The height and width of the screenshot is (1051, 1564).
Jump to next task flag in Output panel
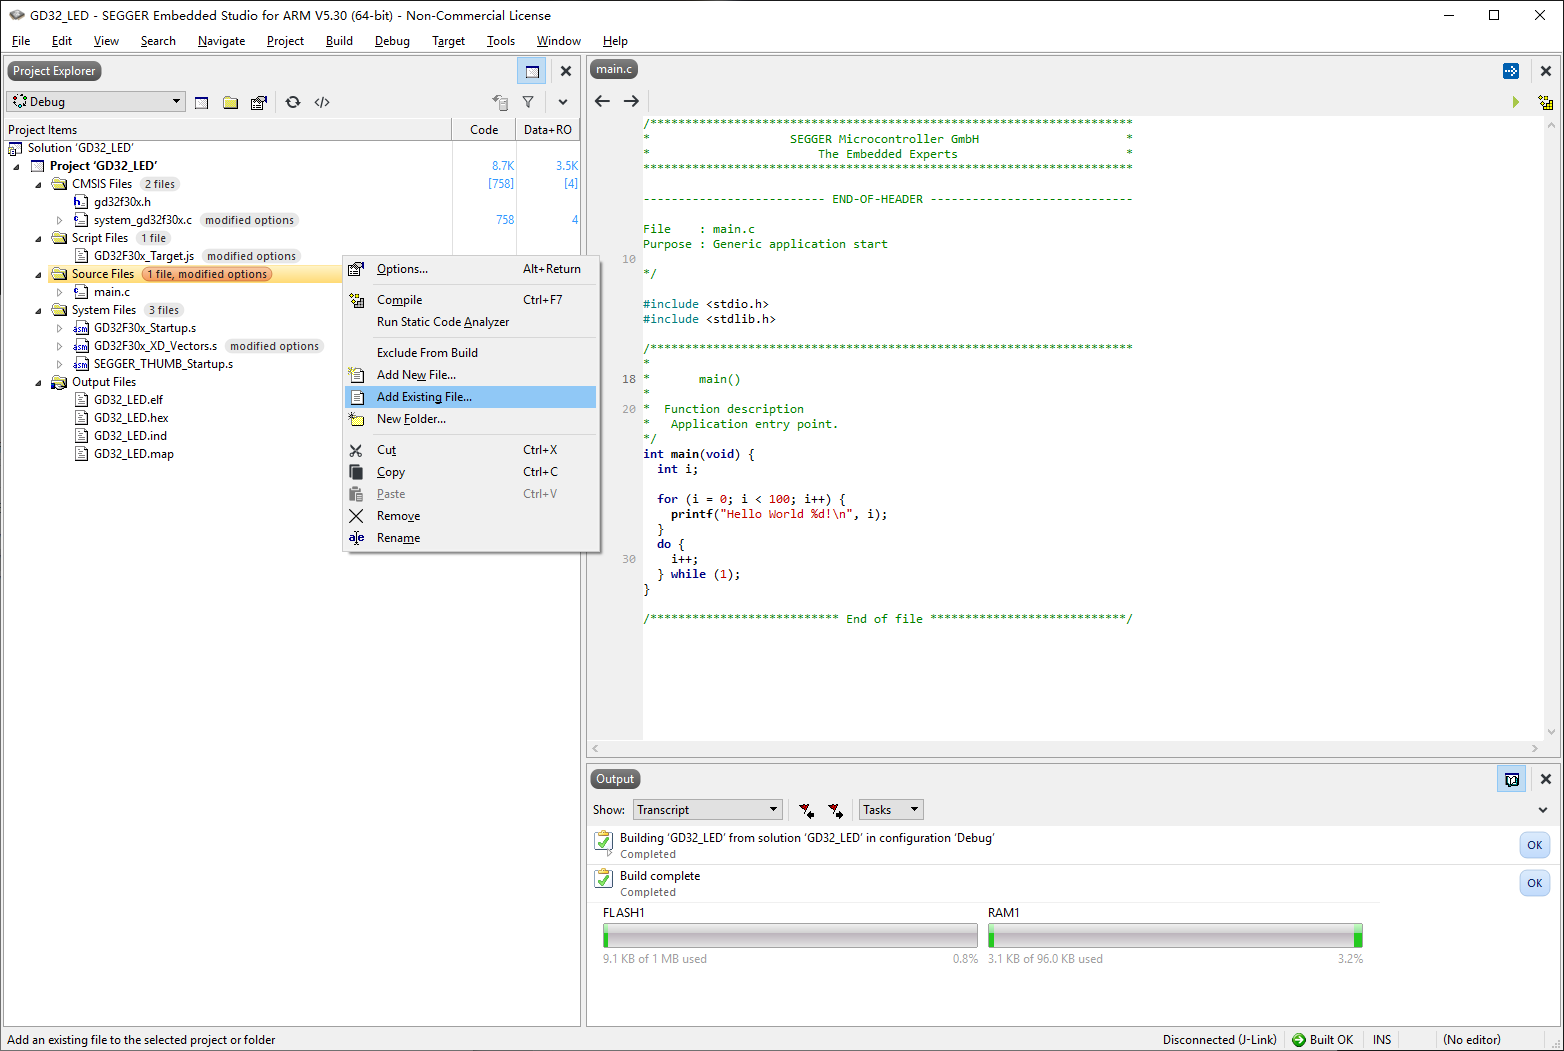coord(835,810)
